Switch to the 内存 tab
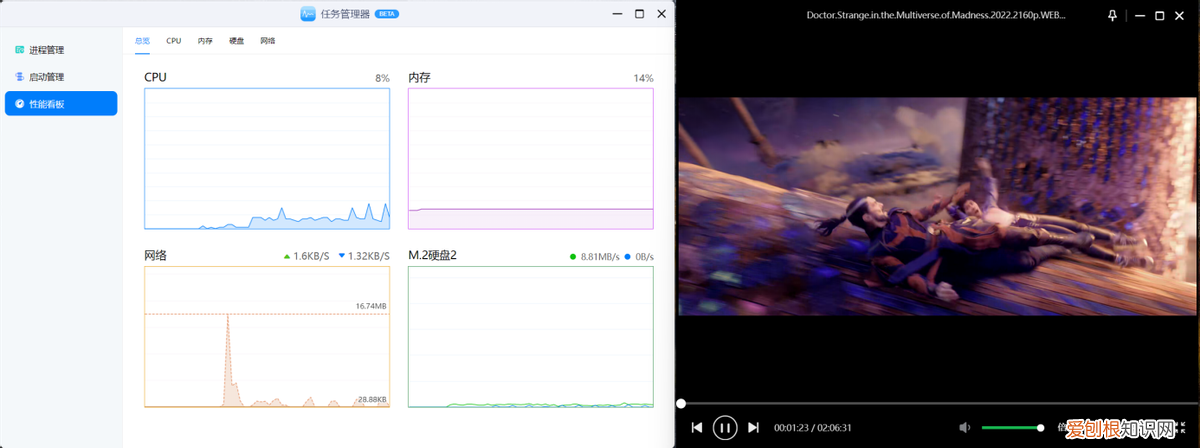The height and width of the screenshot is (448, 1200). 205,41
